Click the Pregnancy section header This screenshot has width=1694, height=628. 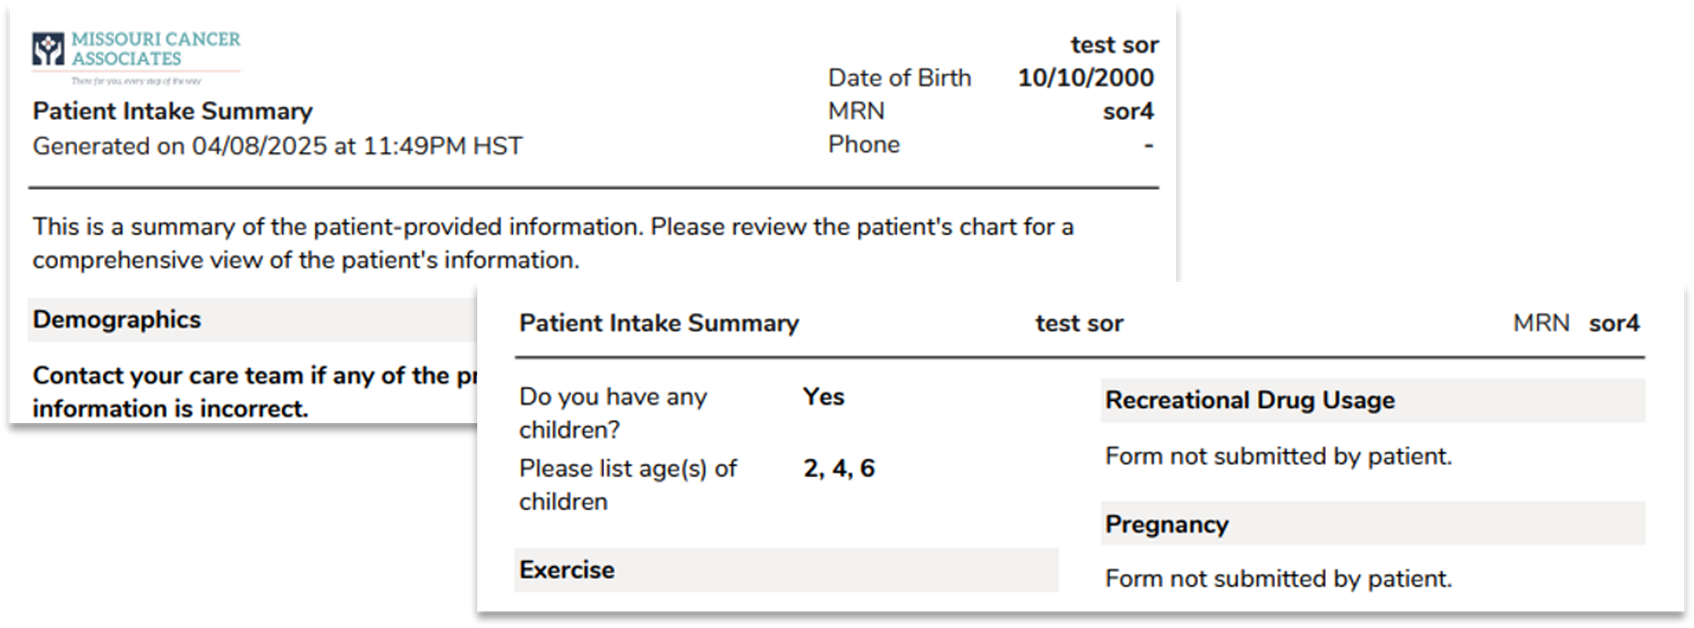[1166, 525]
